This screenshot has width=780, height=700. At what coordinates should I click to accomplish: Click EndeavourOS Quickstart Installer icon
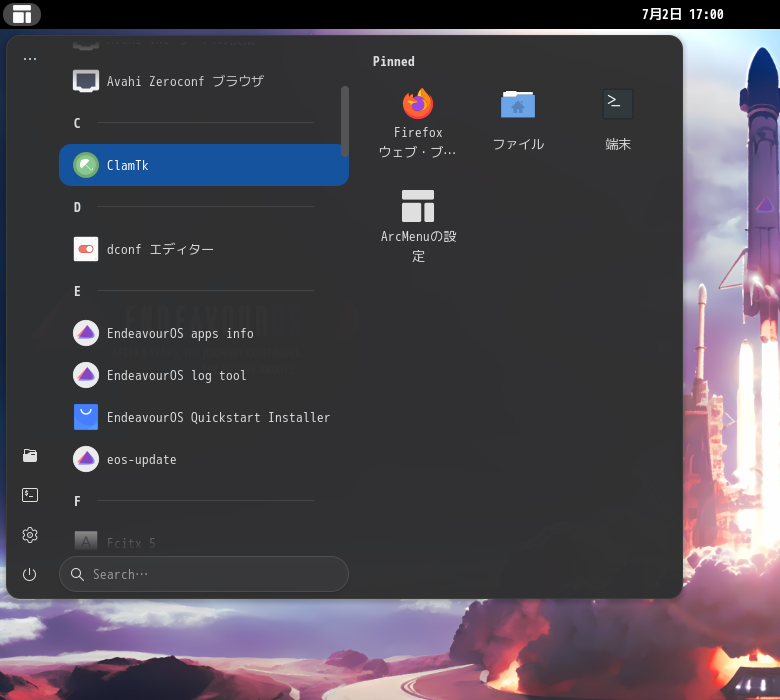click(86, 417)
